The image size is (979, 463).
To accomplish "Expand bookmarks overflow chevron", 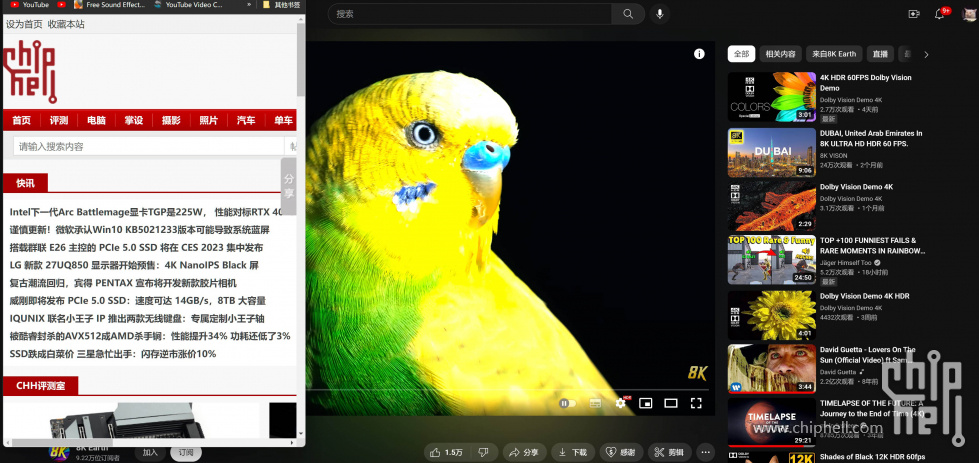I will 249,4.
